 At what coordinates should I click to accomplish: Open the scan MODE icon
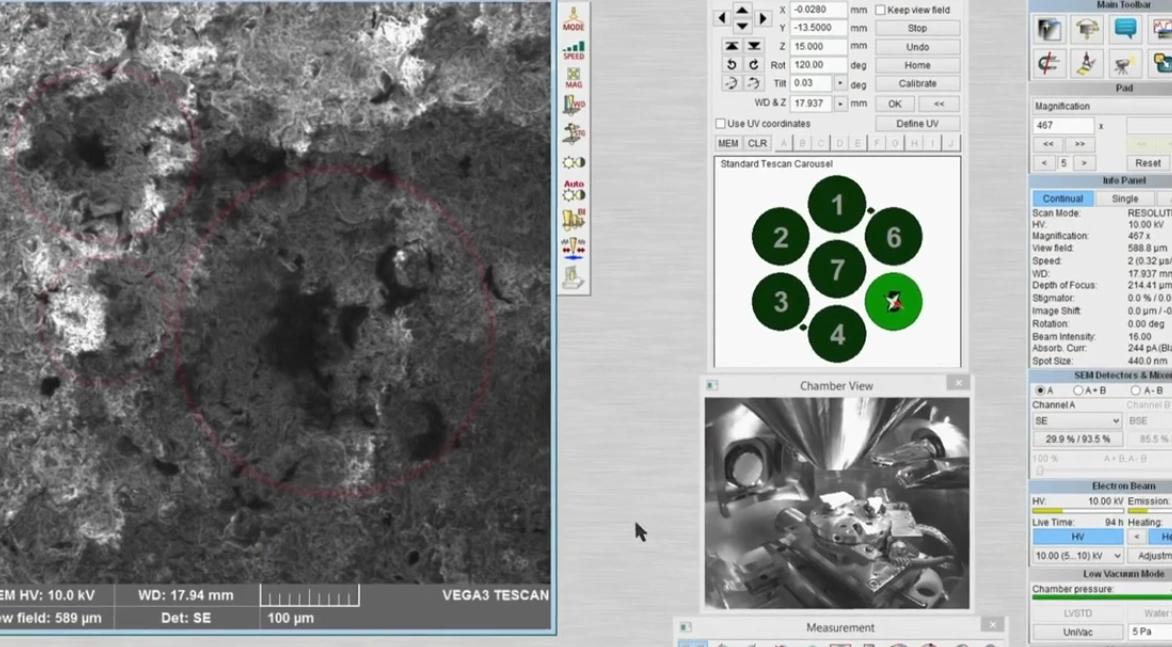(573, 19)
